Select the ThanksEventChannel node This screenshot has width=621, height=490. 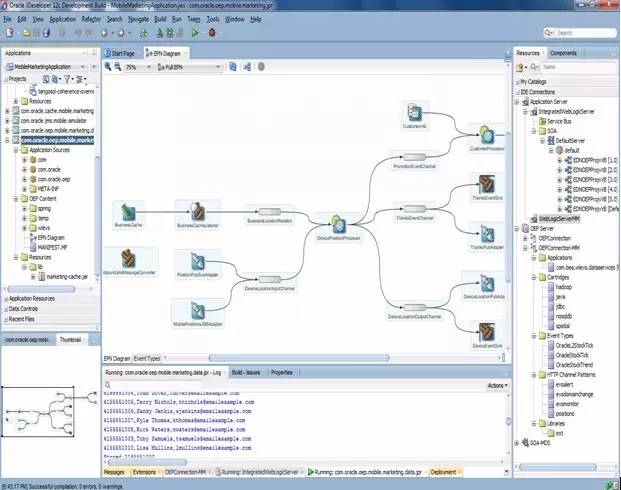click(415, 212)
